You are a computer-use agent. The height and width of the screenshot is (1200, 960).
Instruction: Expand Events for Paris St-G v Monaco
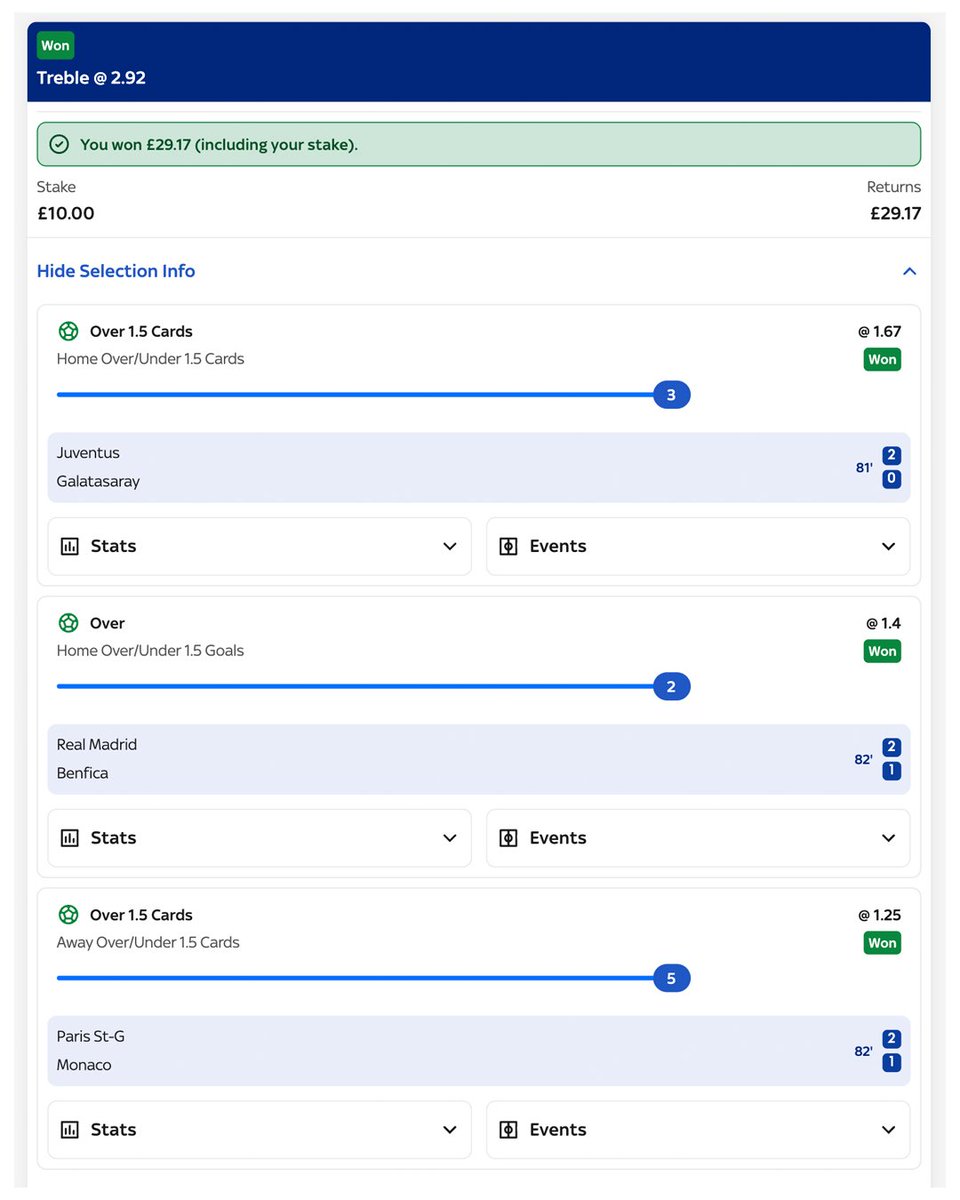[698, 1130]
